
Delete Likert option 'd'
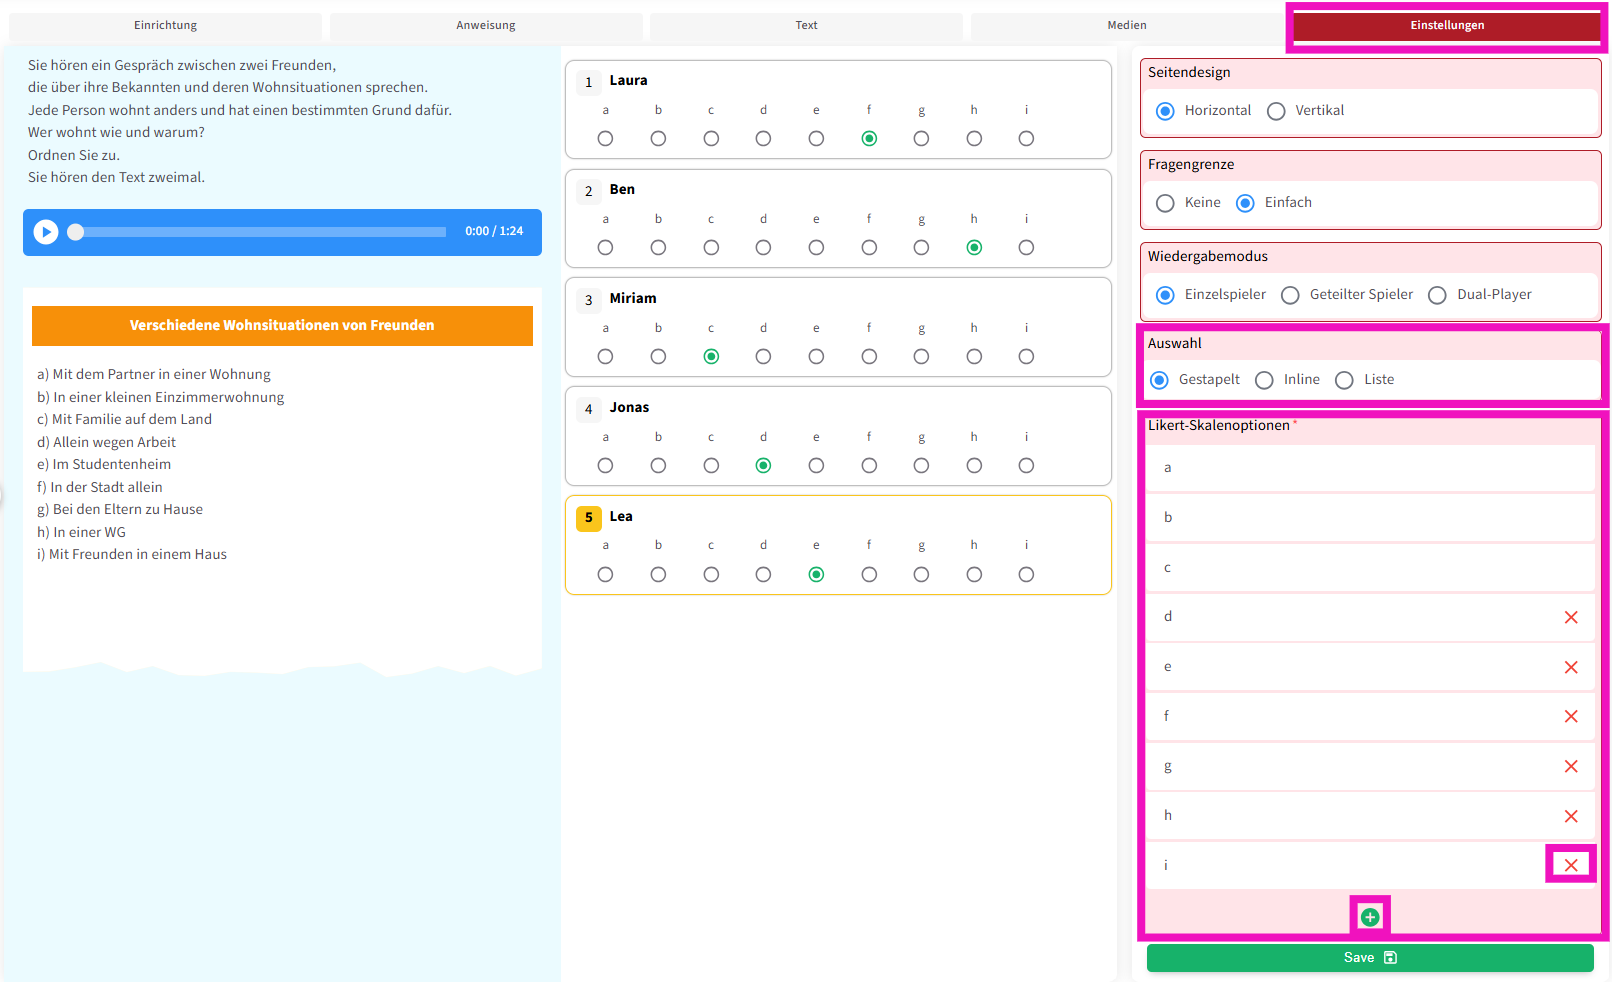coord(1570,618)
